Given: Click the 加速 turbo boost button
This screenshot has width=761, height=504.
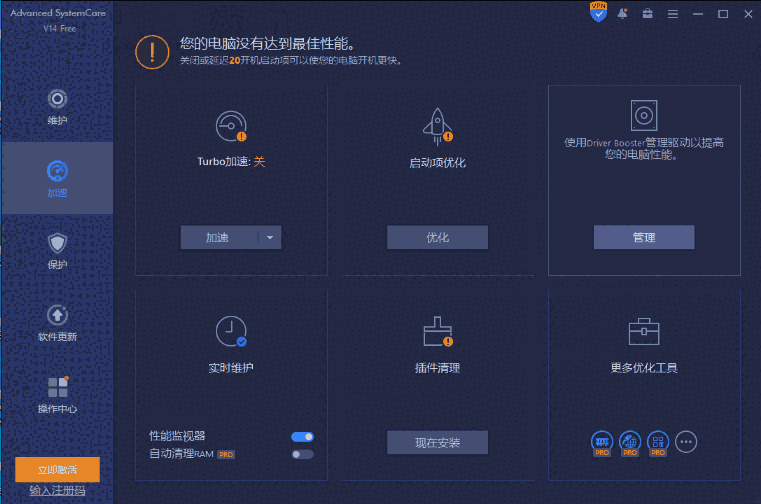Looking at the screenshot, I should coord(219,237).
